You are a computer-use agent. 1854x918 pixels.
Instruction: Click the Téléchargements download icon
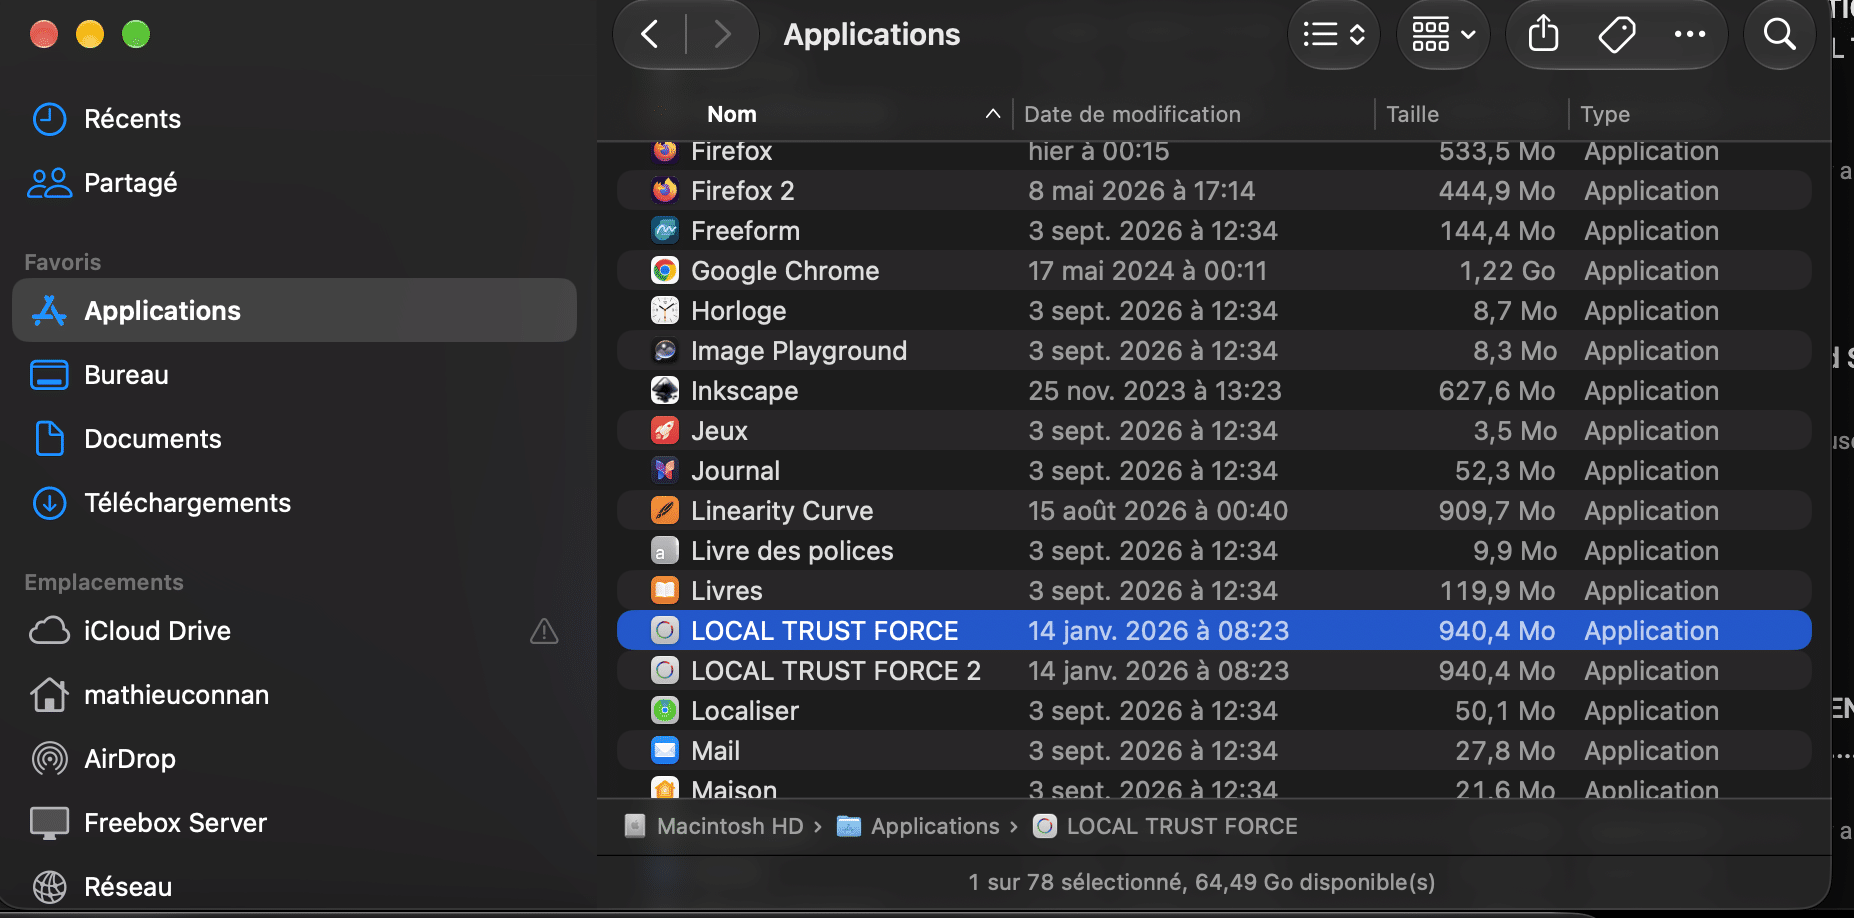pyautogui.click(x=49, y=503)
